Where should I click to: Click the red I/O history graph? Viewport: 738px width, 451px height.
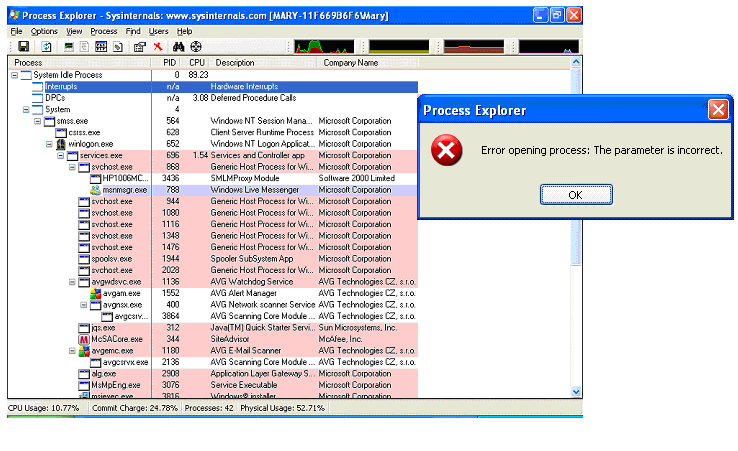pos(474,47)
